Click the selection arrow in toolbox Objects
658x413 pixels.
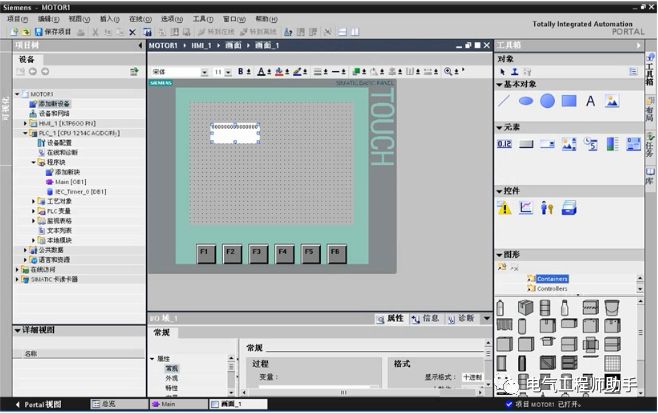click(x=502, y=72)
